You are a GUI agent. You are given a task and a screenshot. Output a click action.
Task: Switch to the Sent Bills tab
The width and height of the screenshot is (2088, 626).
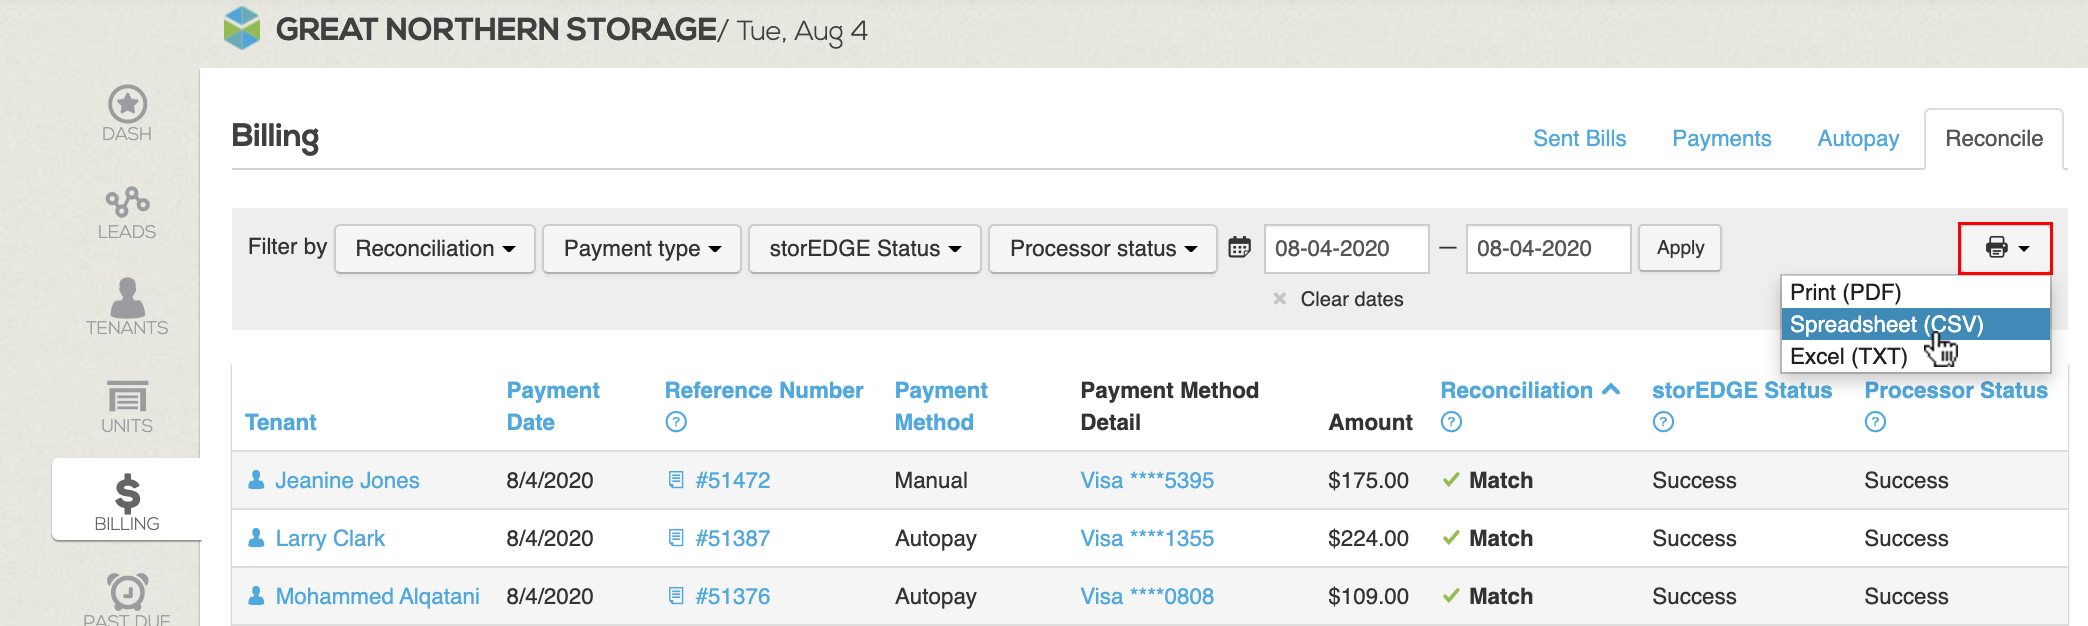(x=1579, y=139)
